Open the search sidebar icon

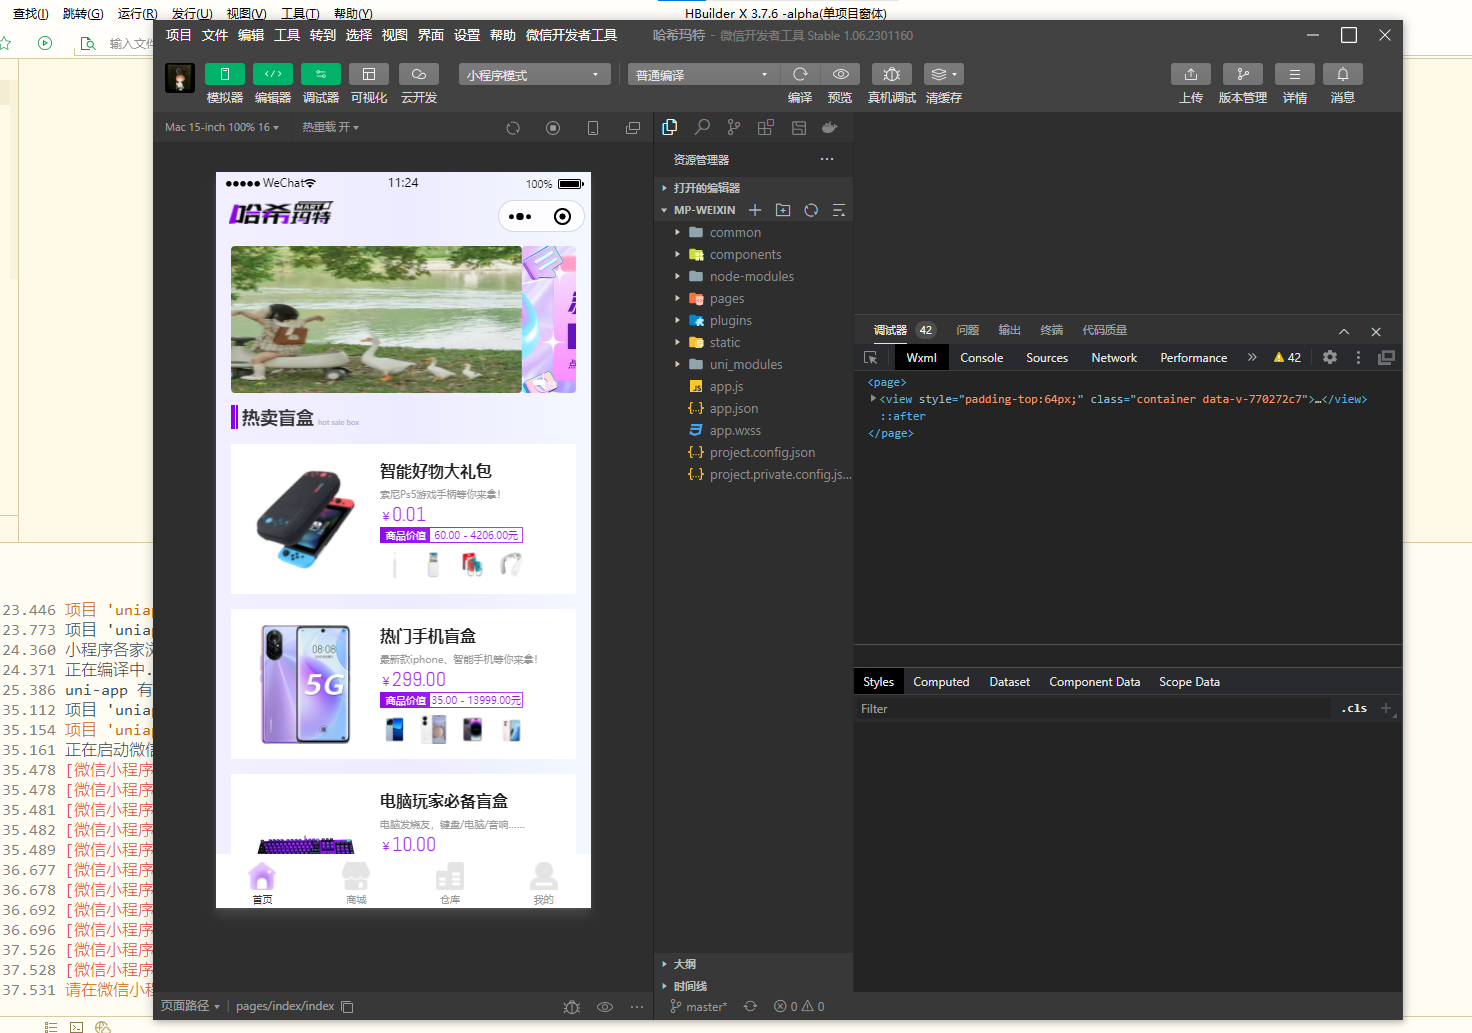pyautogui.click(x=702, y=127)
